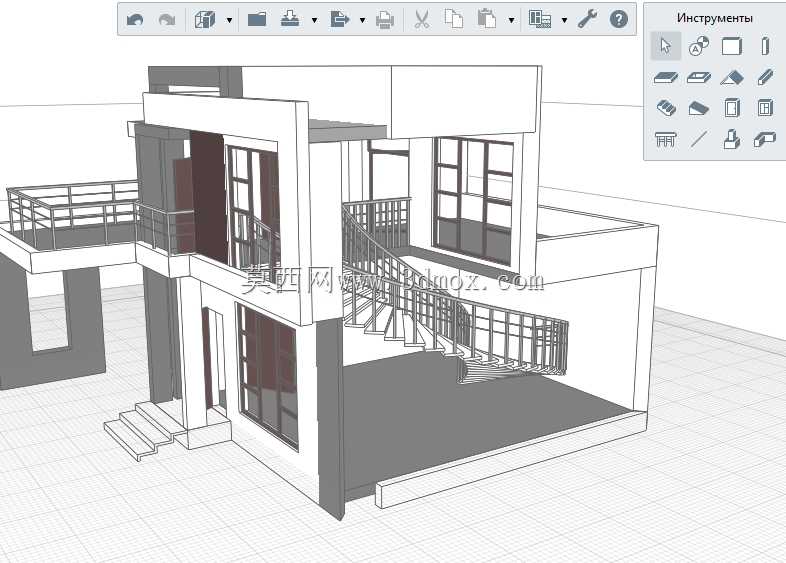Click the 3D wireframe cube view icon
Viewport: 786px width, 563px height.
[205, 20]
